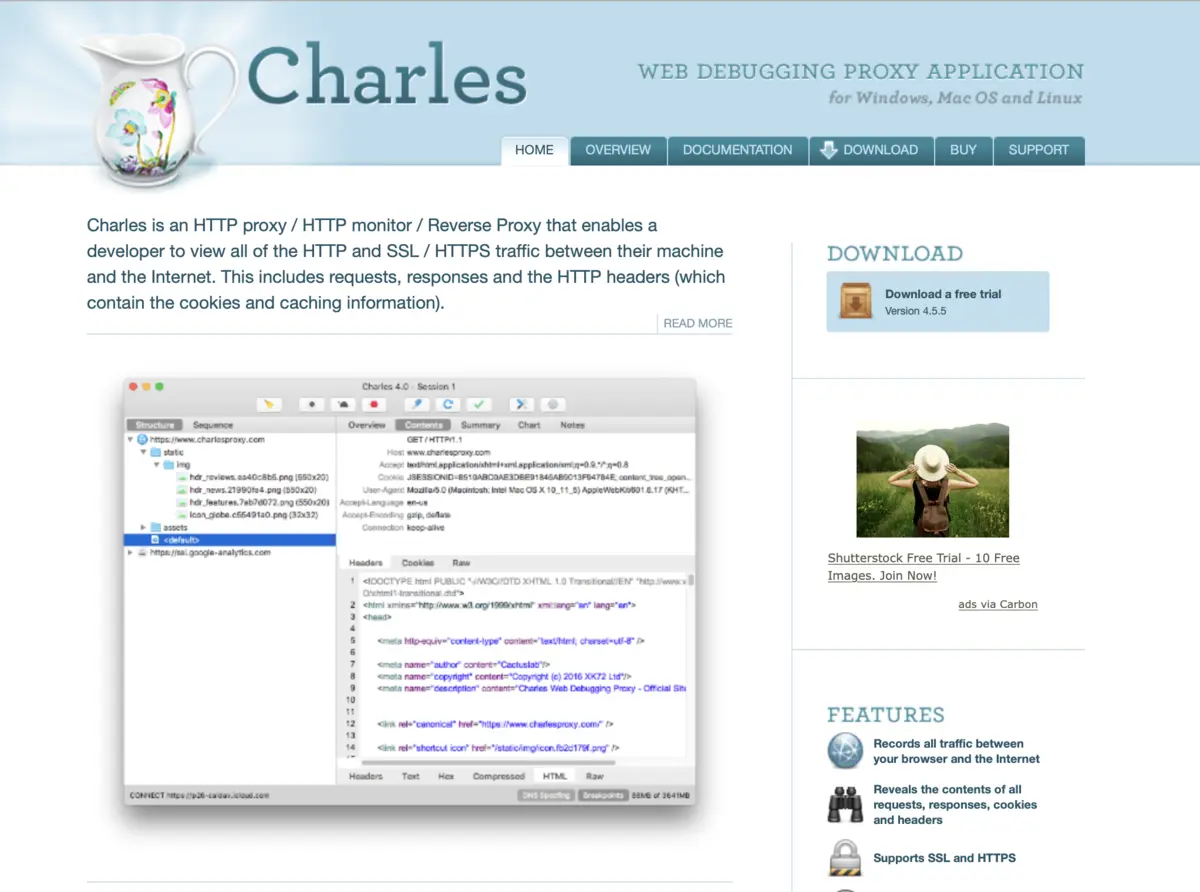Click the Charles pitcher logo image
1200x892 pixels.
point(160,110)
